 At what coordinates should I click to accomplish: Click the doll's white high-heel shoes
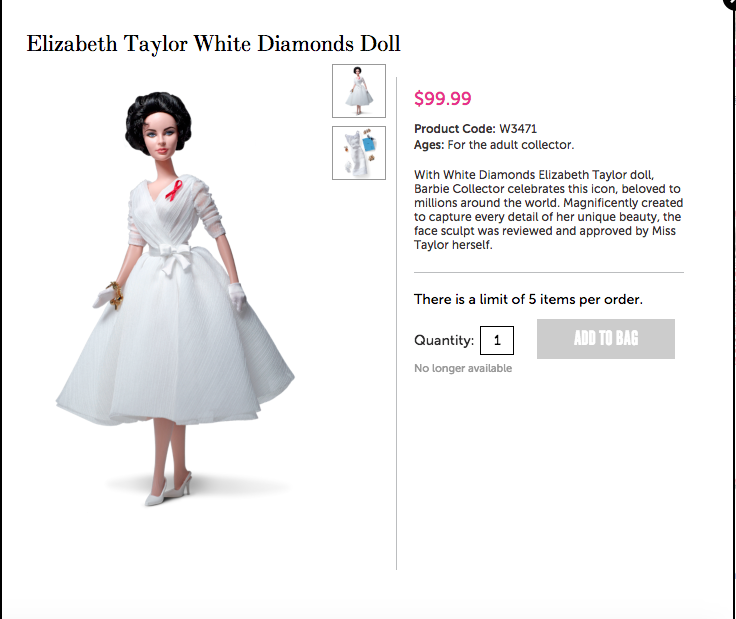[169, 490]
